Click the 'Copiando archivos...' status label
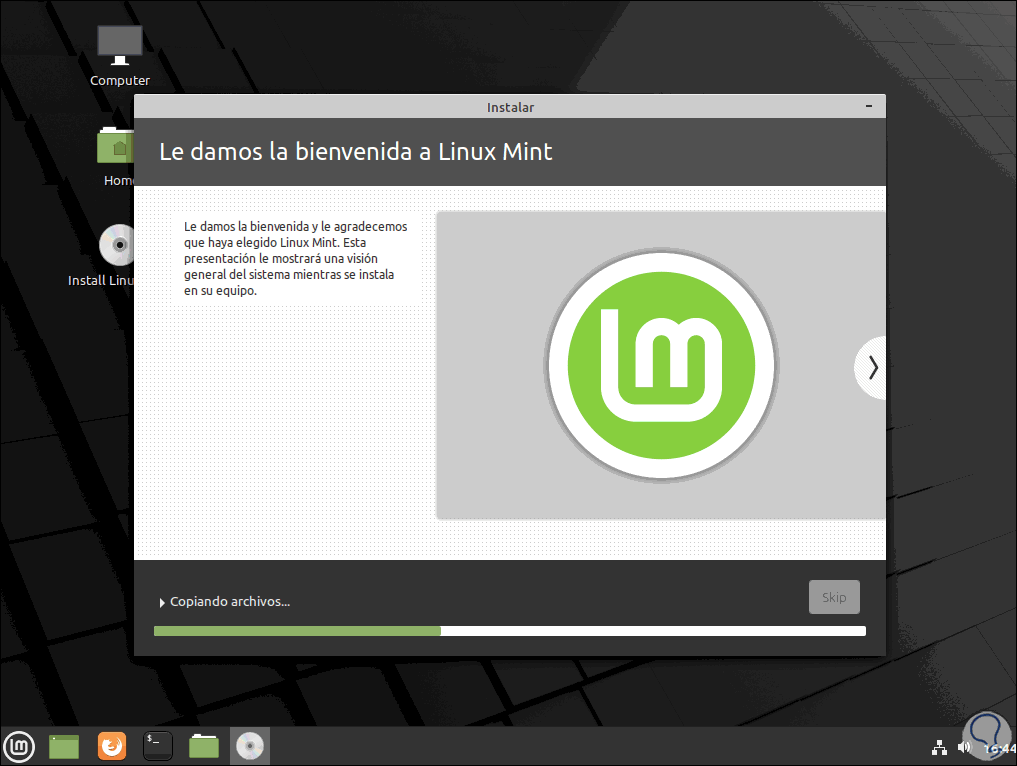 click(x=230, y=602)
